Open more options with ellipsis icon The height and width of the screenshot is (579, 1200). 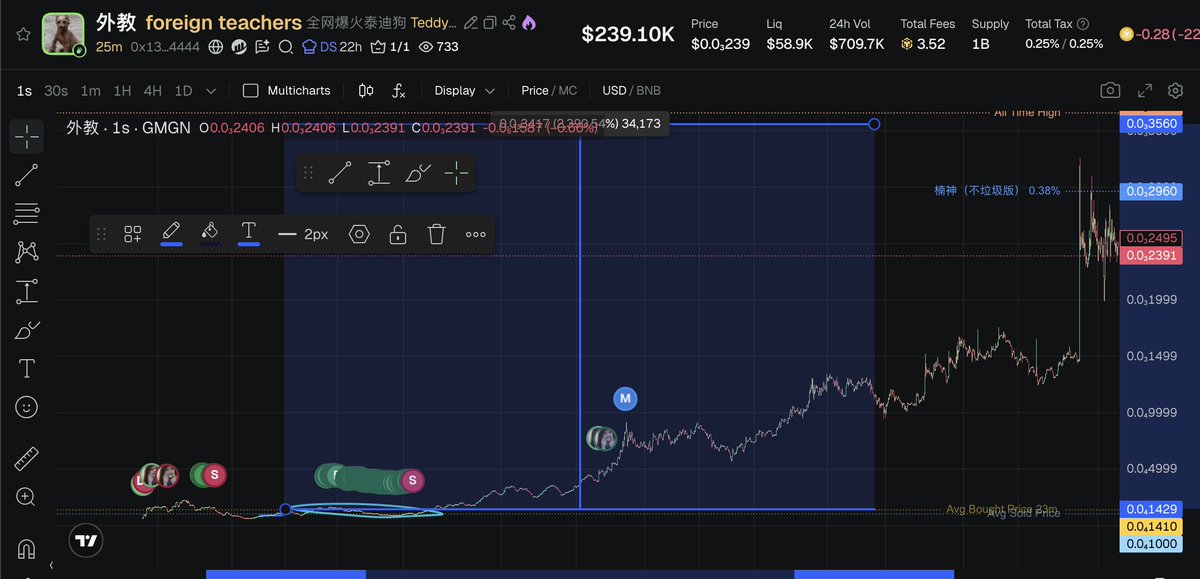(474, 233)
